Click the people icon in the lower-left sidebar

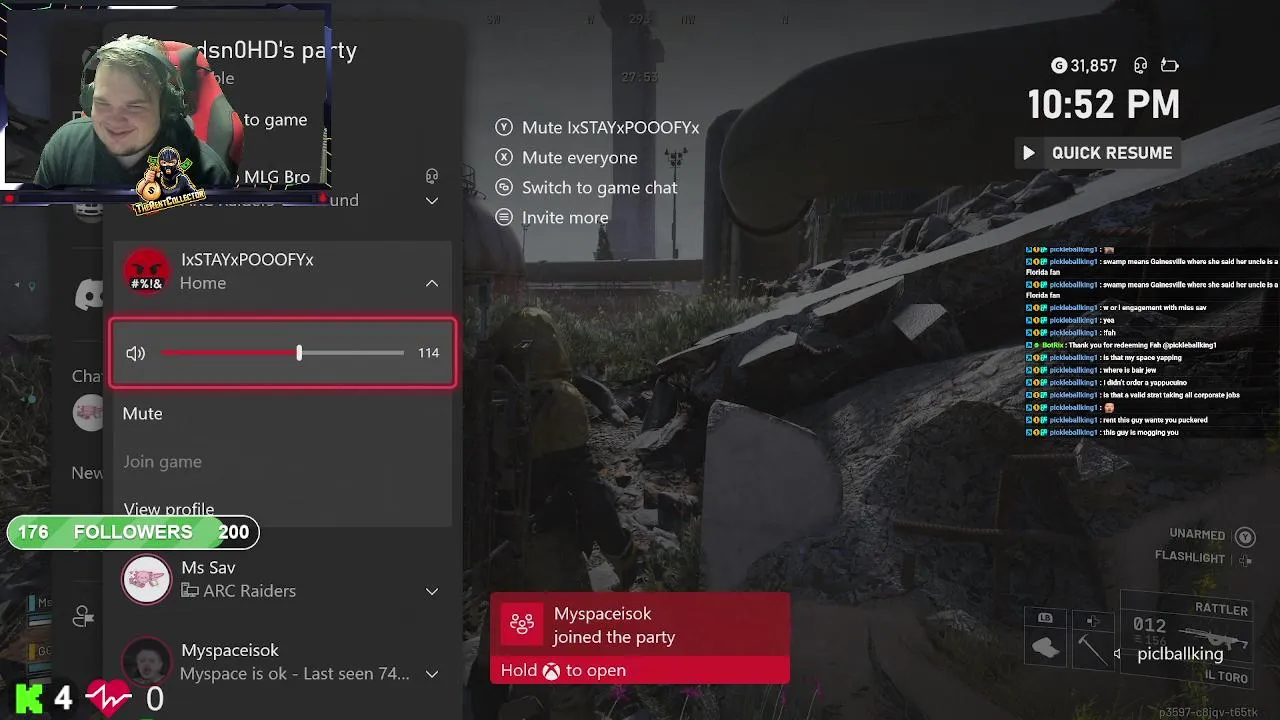point(84,617)
